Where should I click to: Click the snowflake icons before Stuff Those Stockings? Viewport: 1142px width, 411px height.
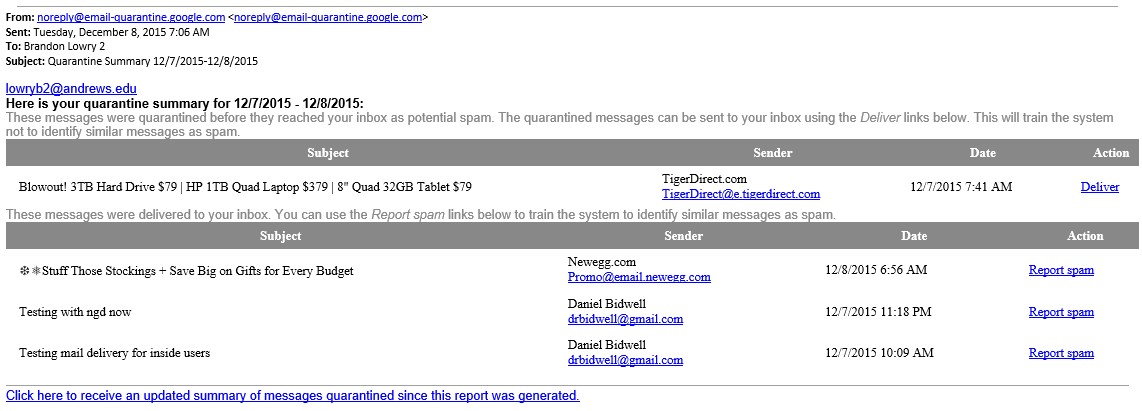point(30,270)
